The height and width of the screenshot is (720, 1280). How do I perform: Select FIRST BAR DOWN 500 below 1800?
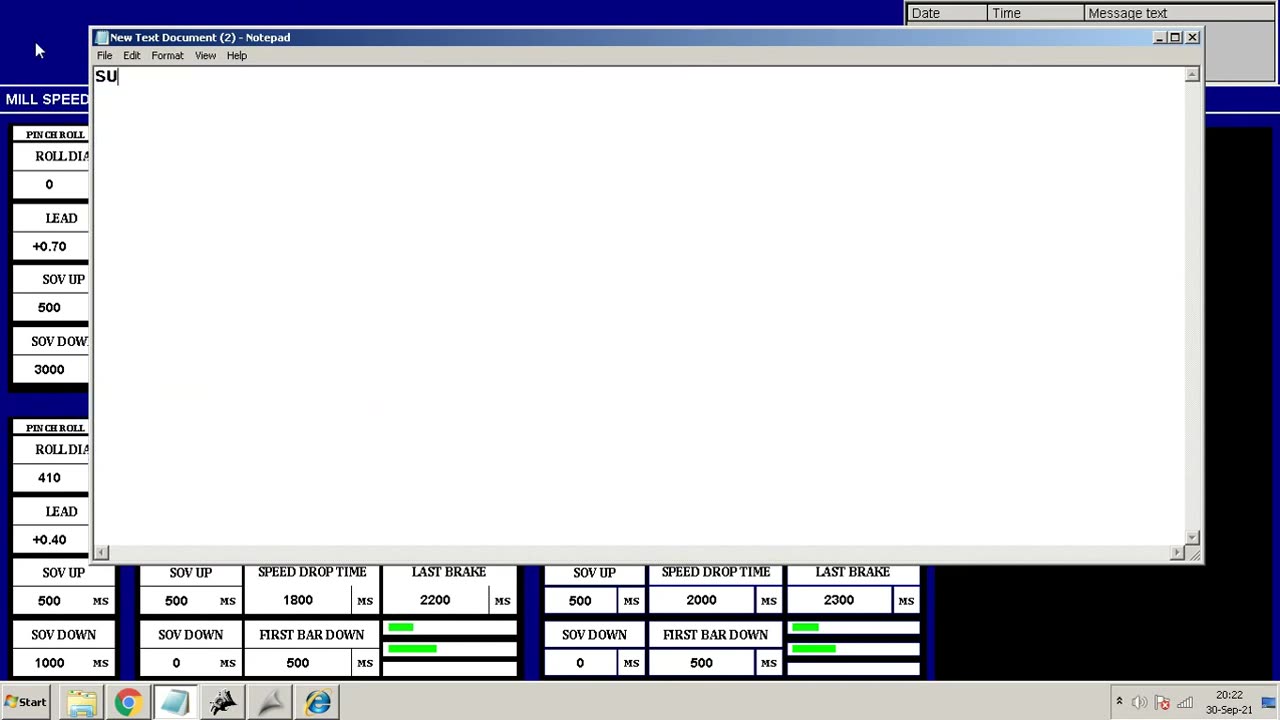click(298, 663)
